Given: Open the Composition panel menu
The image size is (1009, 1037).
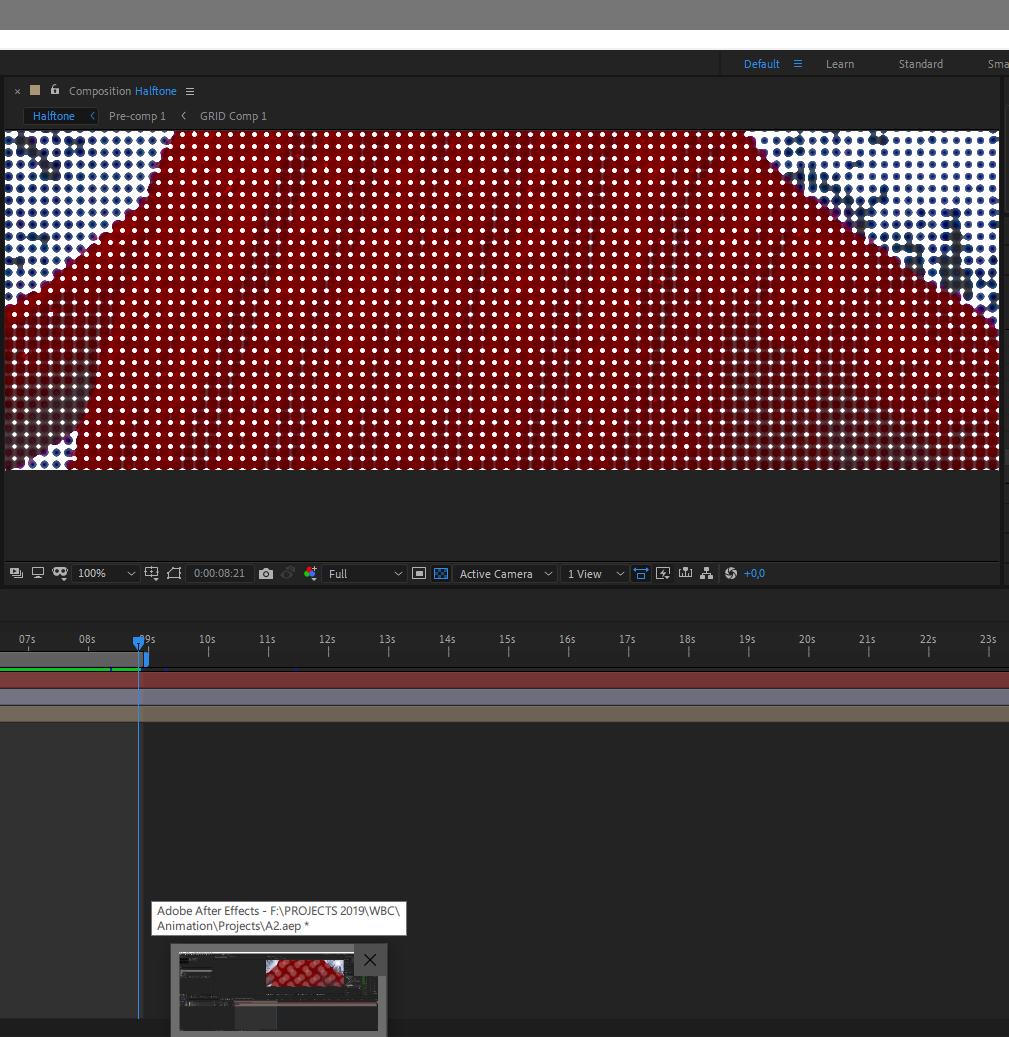Looking at the screenshot, I should coord(191,91).
